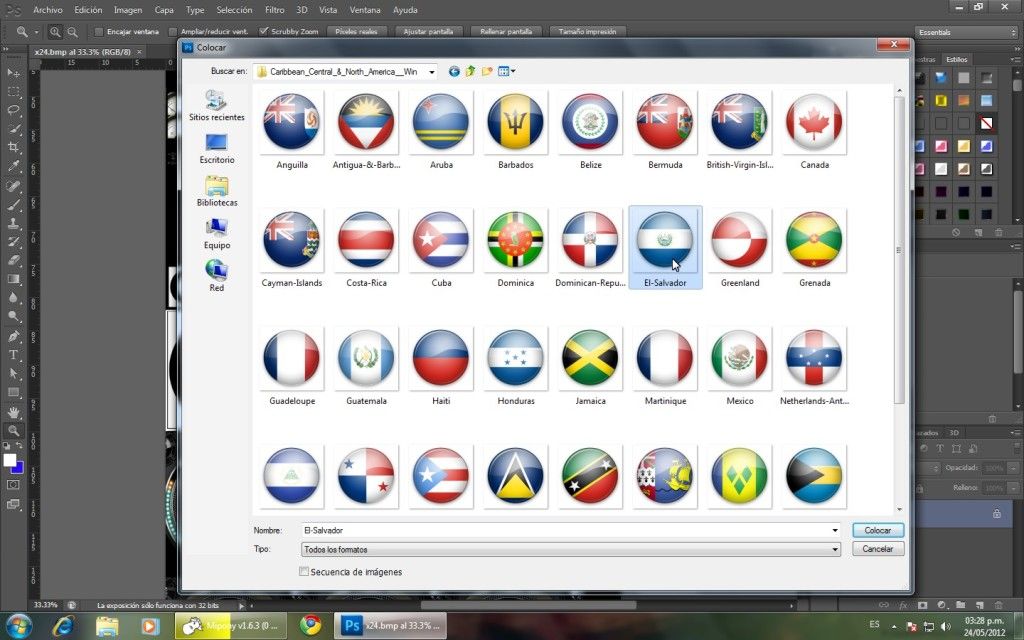Open the Edición menu
This screenshot has width=1024, height=640.
pos(88,10)
